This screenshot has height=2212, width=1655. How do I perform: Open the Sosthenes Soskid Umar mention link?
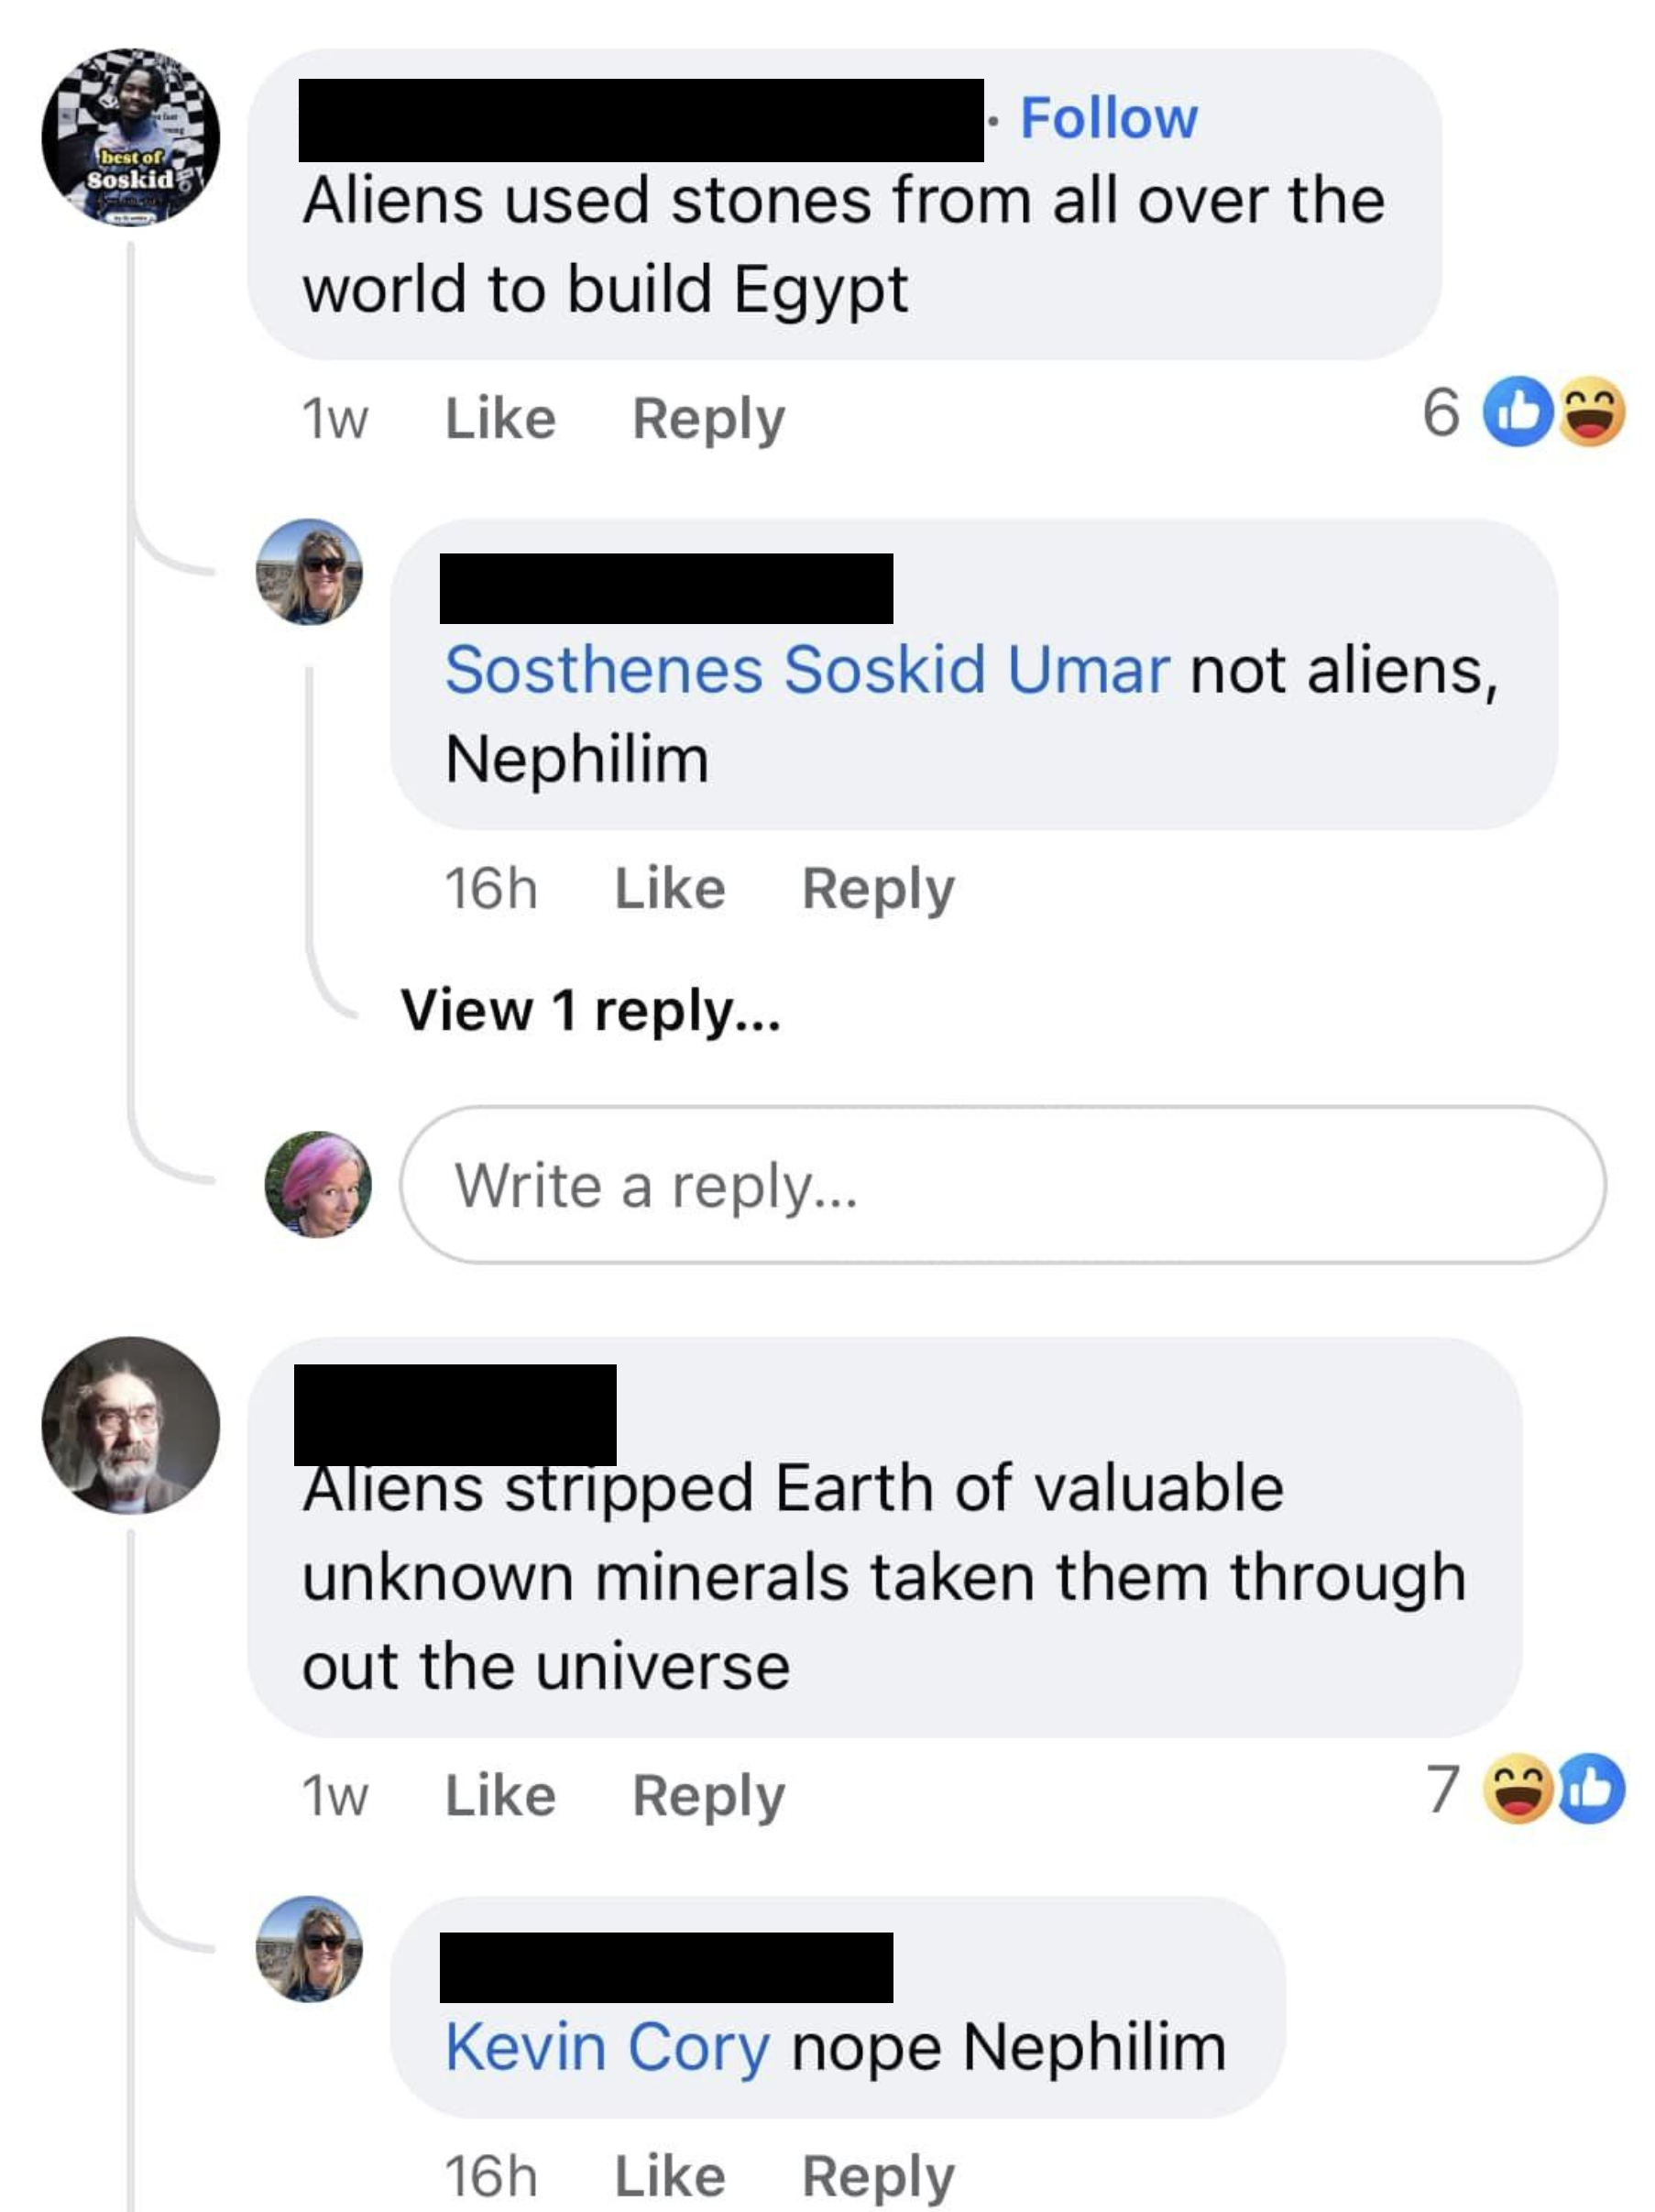(x=807, y=669)
